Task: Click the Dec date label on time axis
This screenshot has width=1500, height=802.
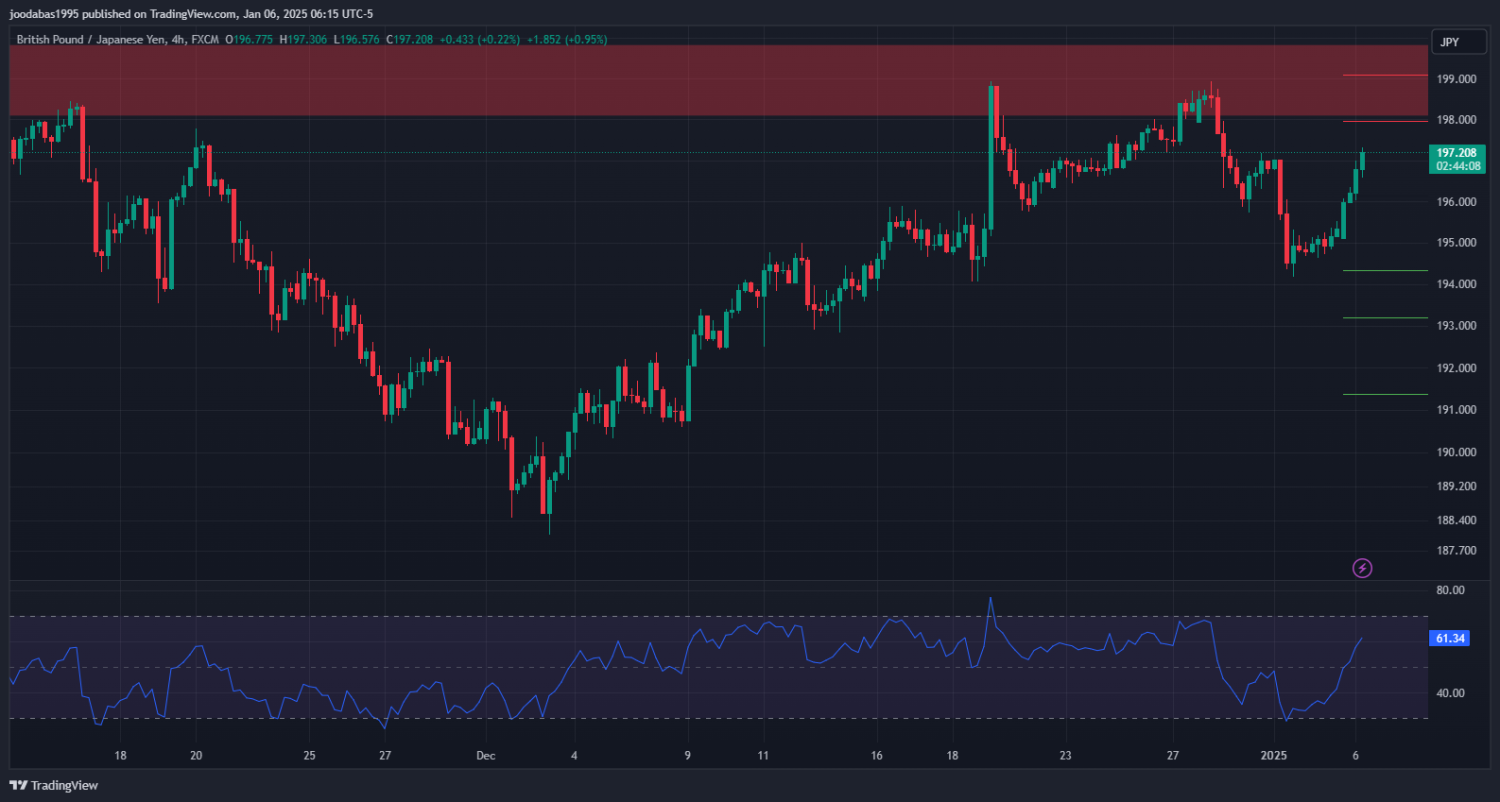Action: (x=486, y=756)
